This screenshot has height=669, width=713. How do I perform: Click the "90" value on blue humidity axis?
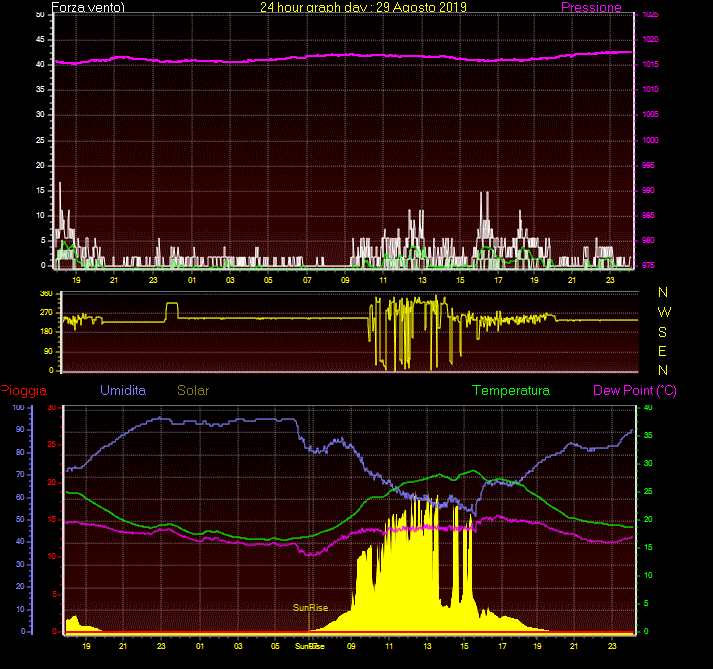coord(20,429)
